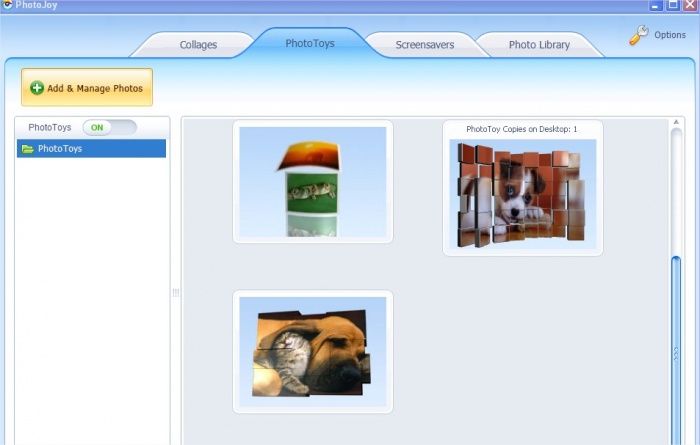Click the PhotoJoy logo in title bar
The height and width of the screenshot is (445, 700).
click(7, 4)
